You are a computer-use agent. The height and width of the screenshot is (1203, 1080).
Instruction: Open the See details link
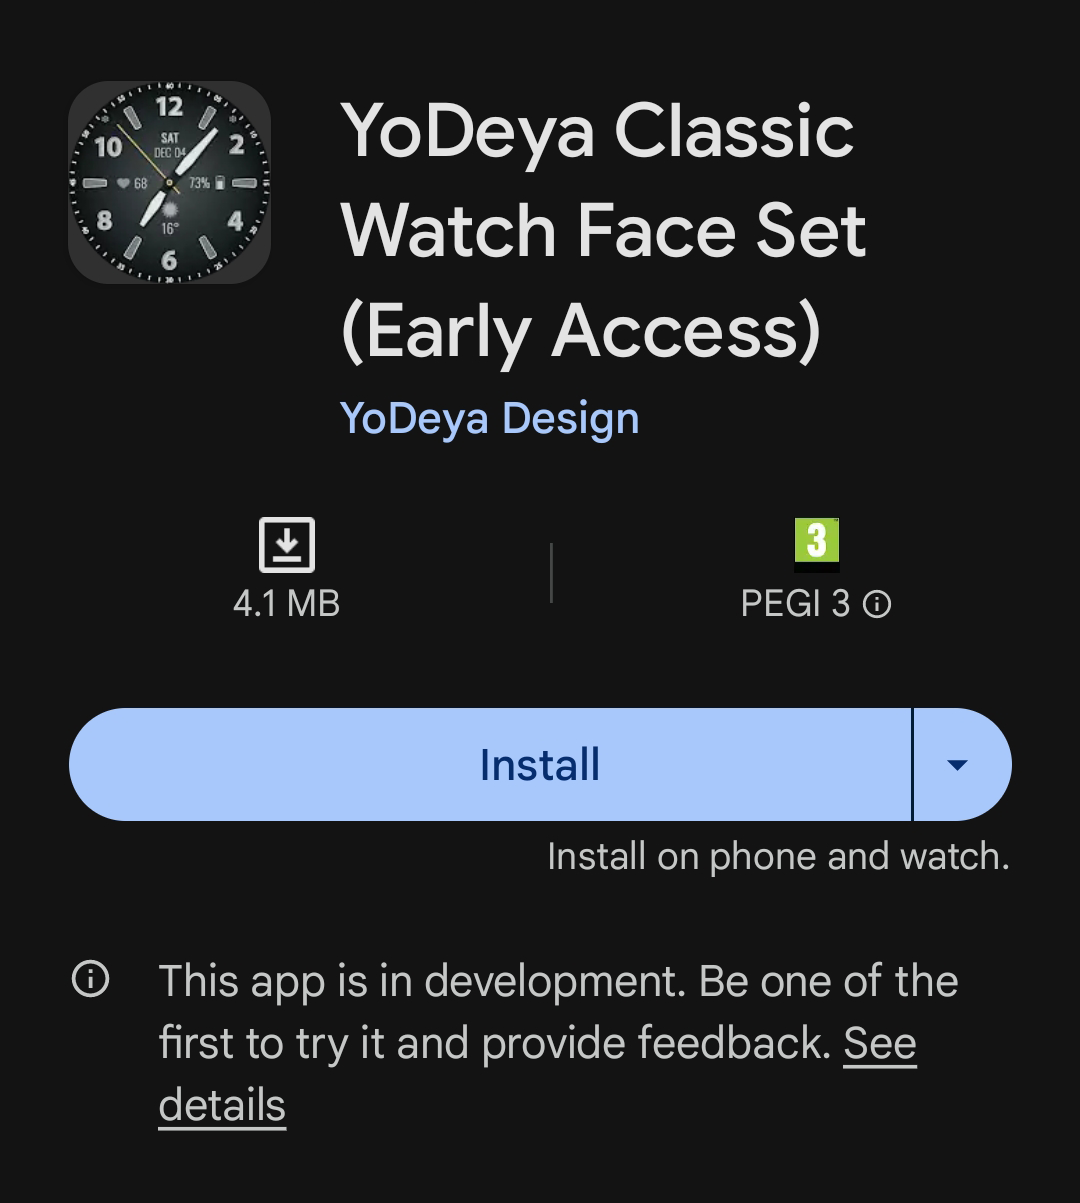(880, 1045)
